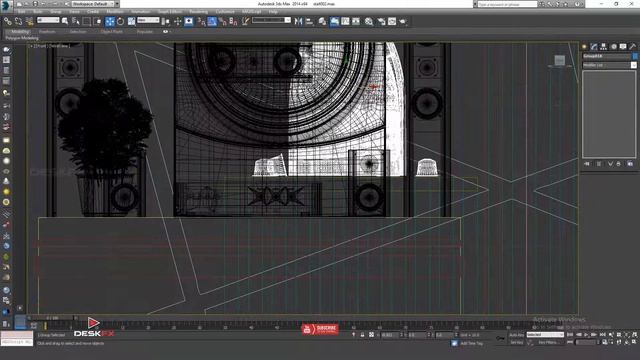This screenshot has width=640, height=360.
Task: Activate the Select and Rotate tool
Action: pyautogui.click(x=120, y=21)
